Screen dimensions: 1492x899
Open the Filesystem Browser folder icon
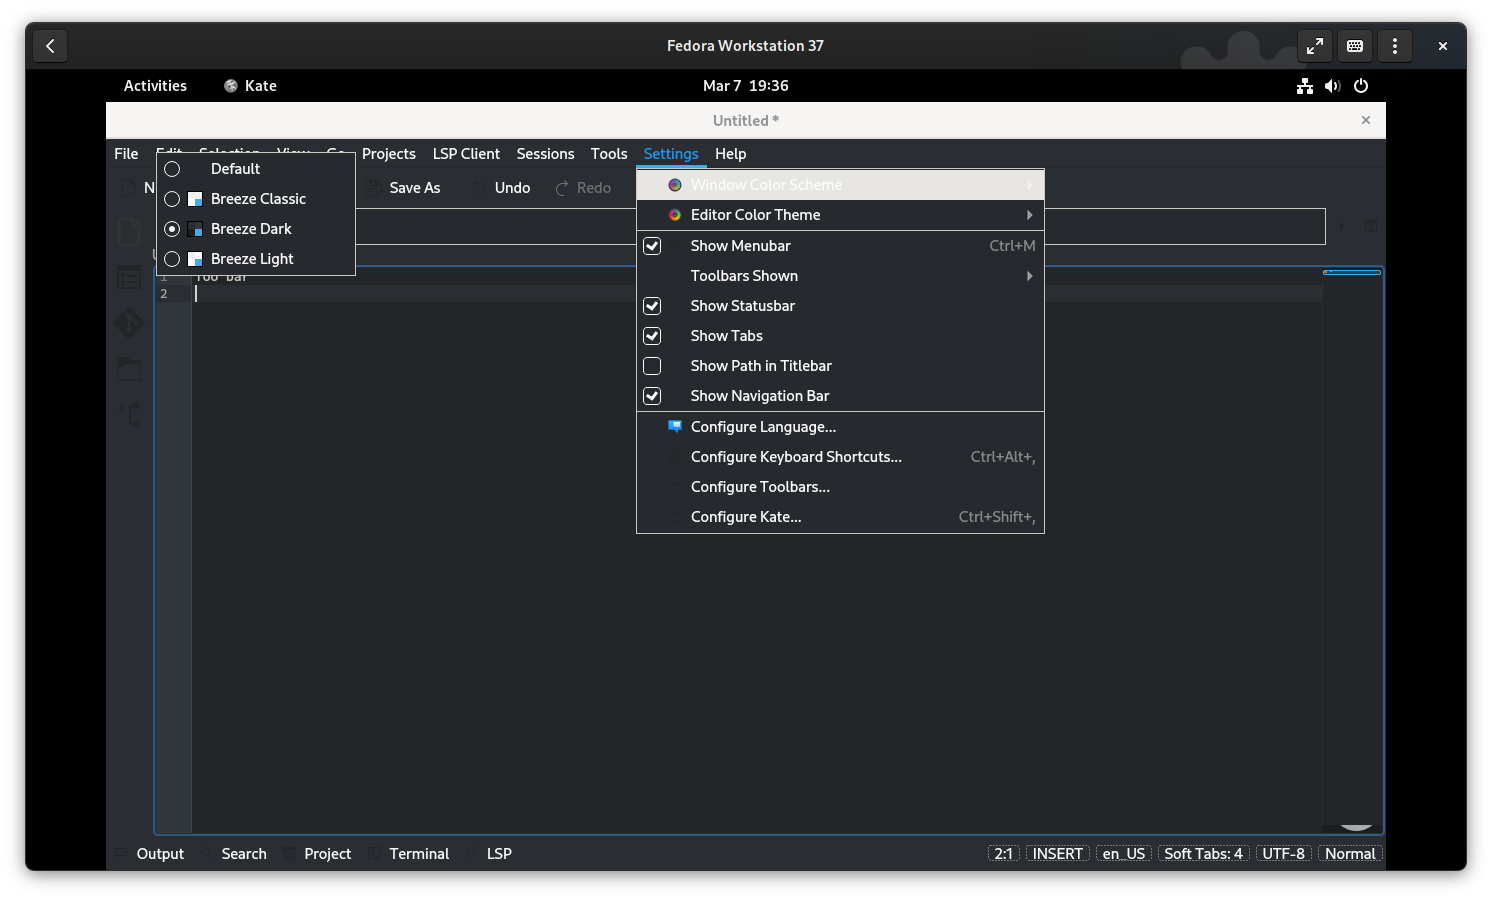[130, 369]
